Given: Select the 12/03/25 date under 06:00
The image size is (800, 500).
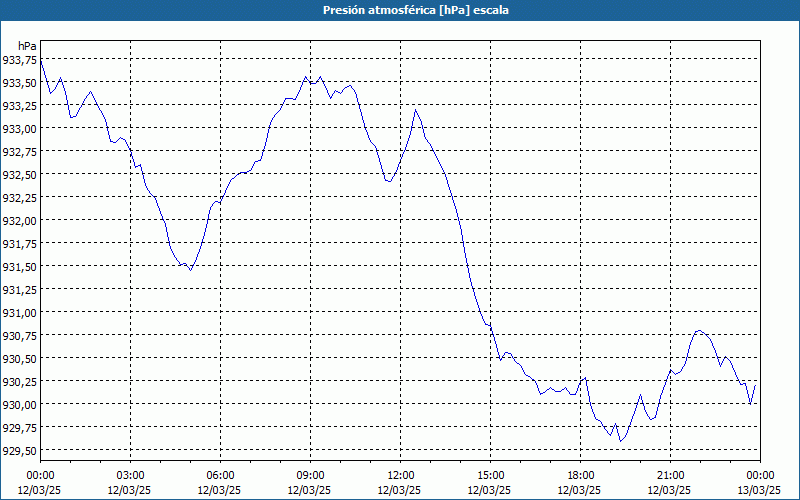Looking at the screenshot, I should tap(220, 490).
